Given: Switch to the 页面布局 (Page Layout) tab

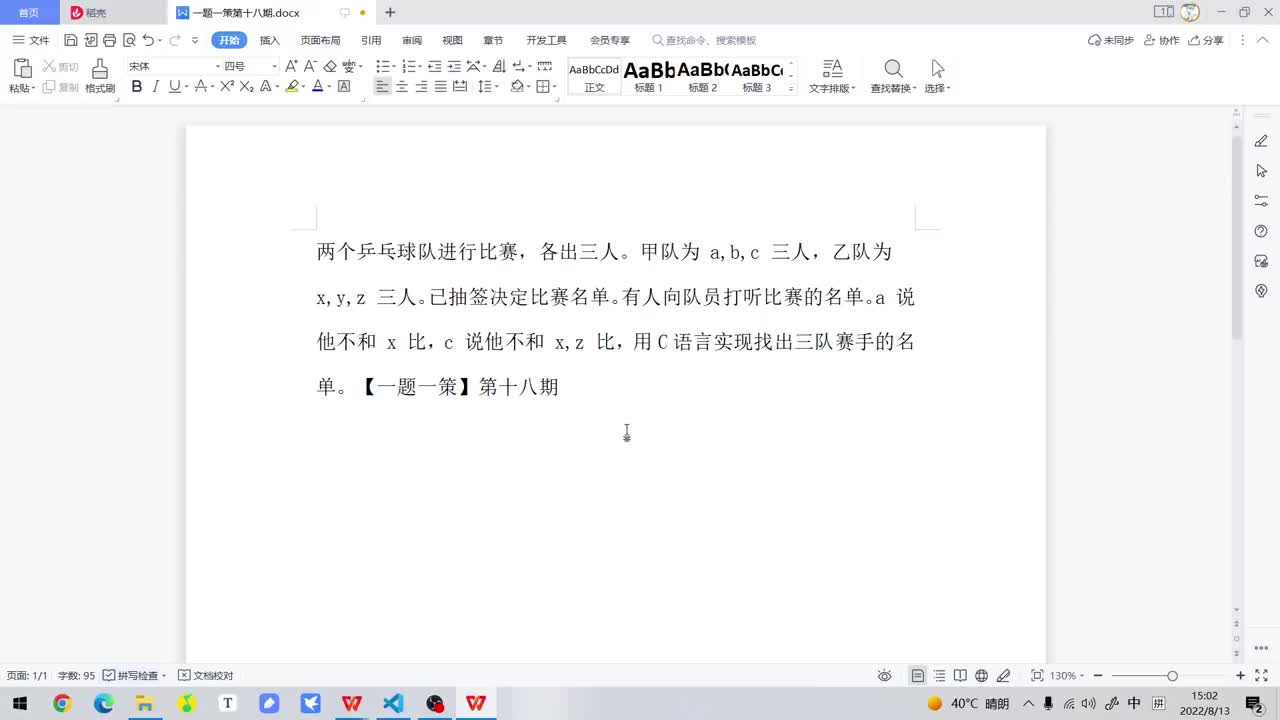Looking at the screenshot, I should pyautogui.click(x=320, y=40).
